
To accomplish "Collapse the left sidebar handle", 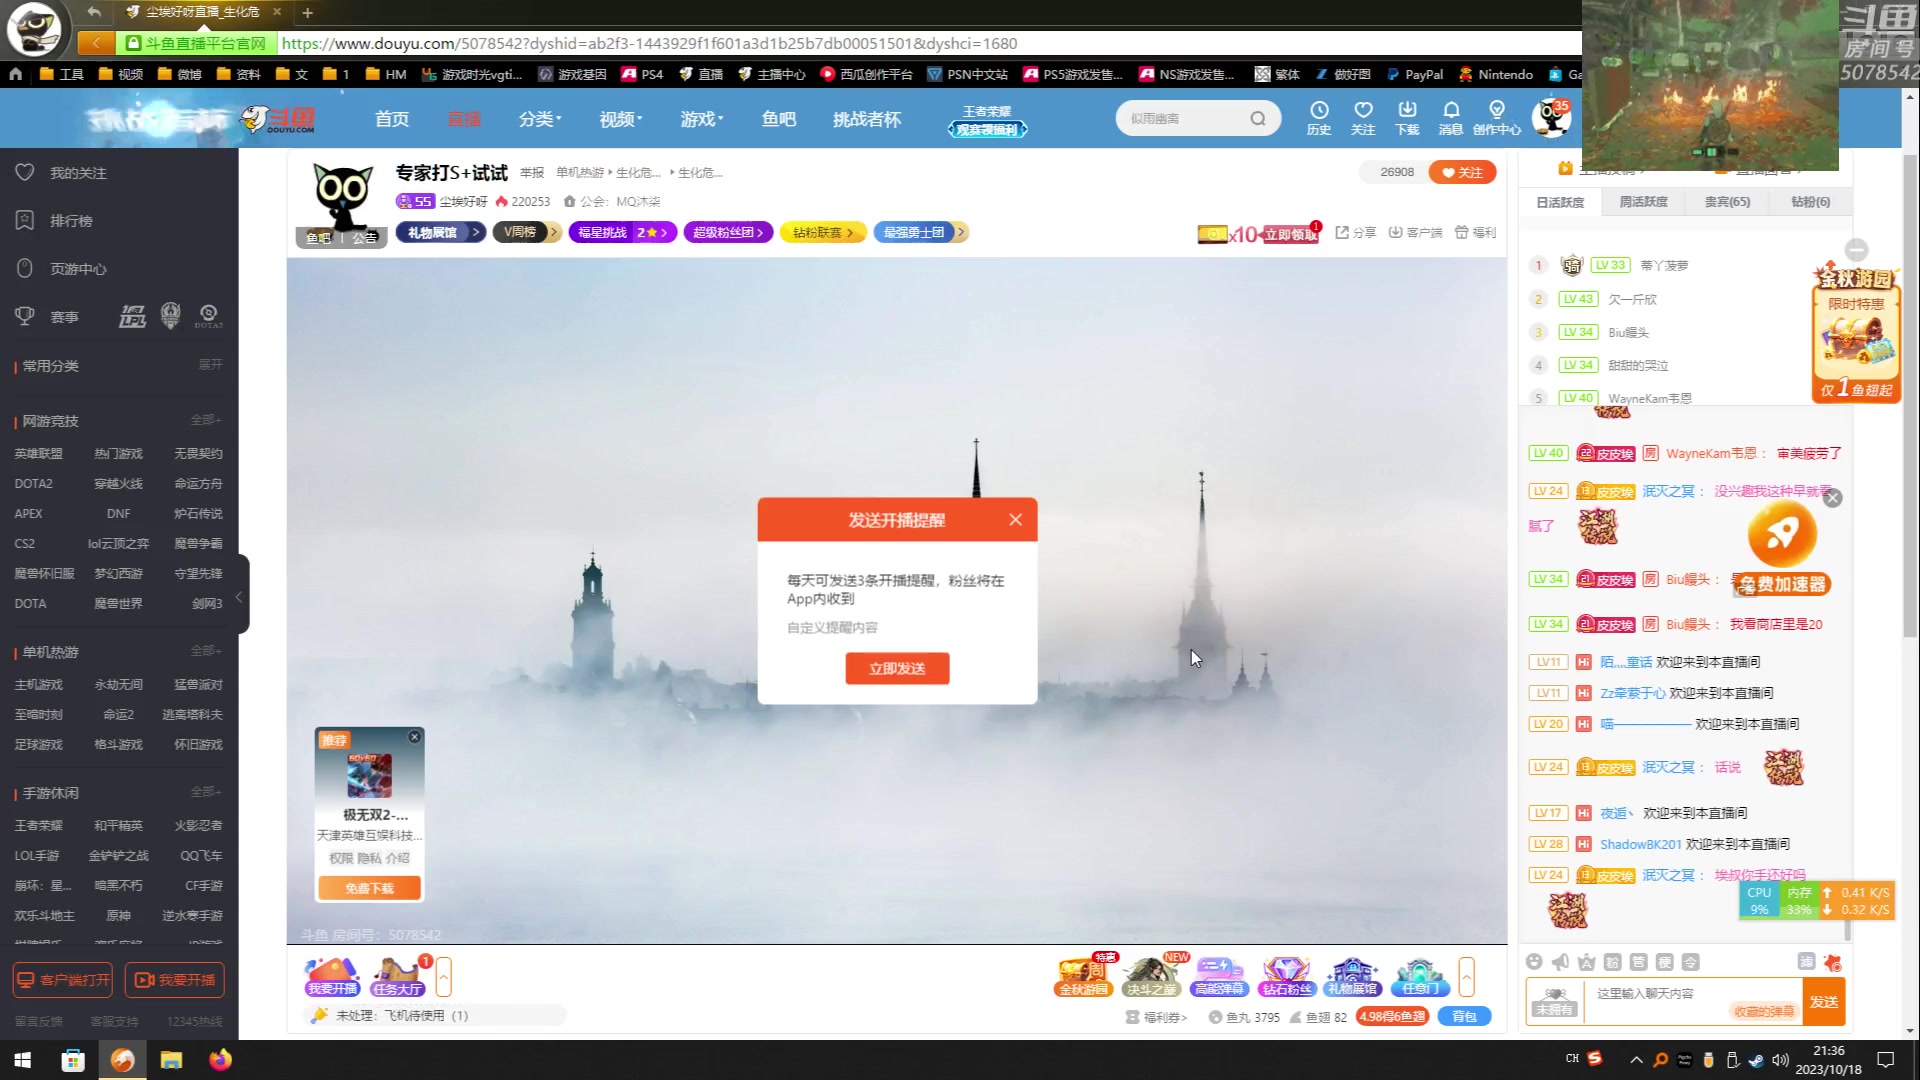I will point(240,596).
